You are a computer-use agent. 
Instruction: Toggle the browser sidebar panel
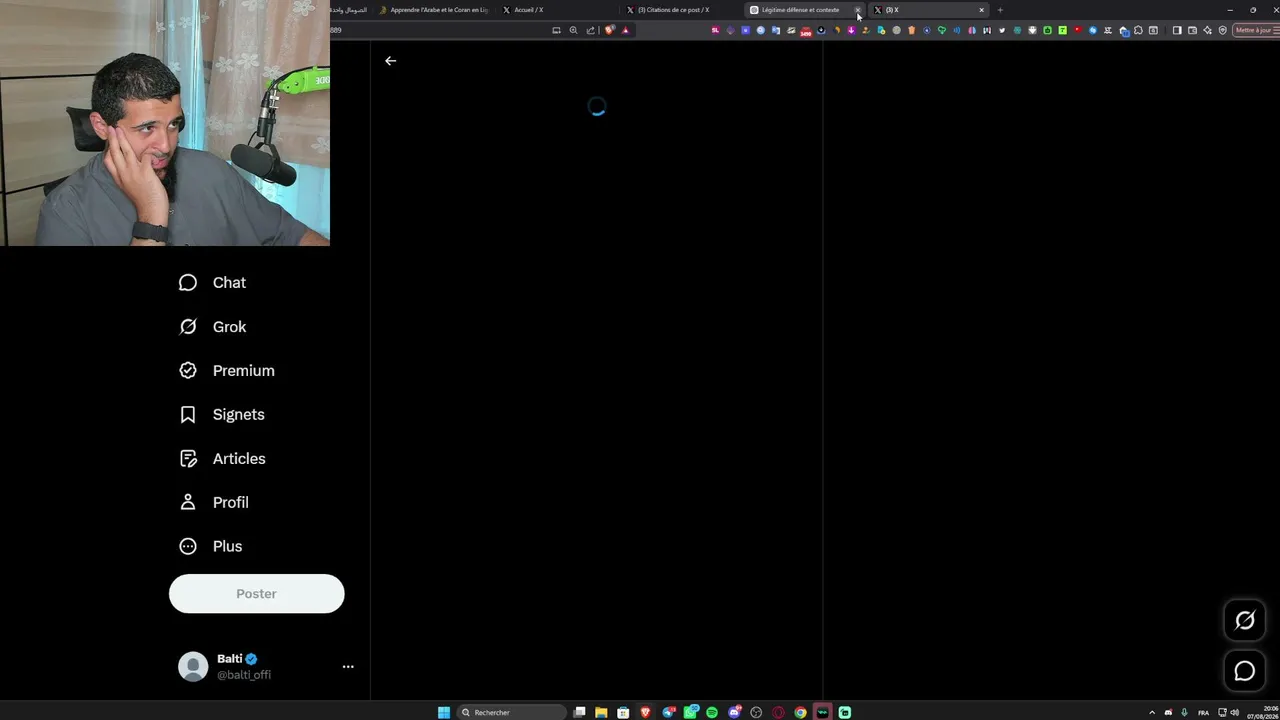[1177, 30]
